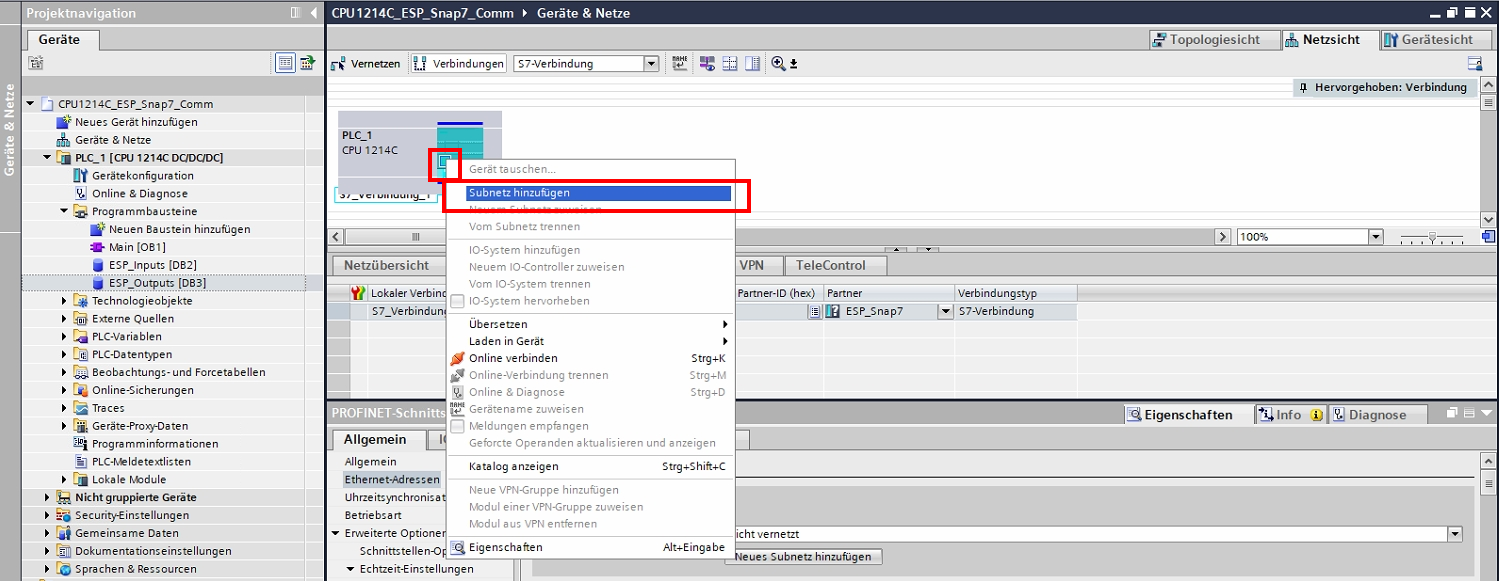Open the Info tab in the inspector
Image resolution: width=1499 pixels, height=581 pixels.
coord(1289,415)
